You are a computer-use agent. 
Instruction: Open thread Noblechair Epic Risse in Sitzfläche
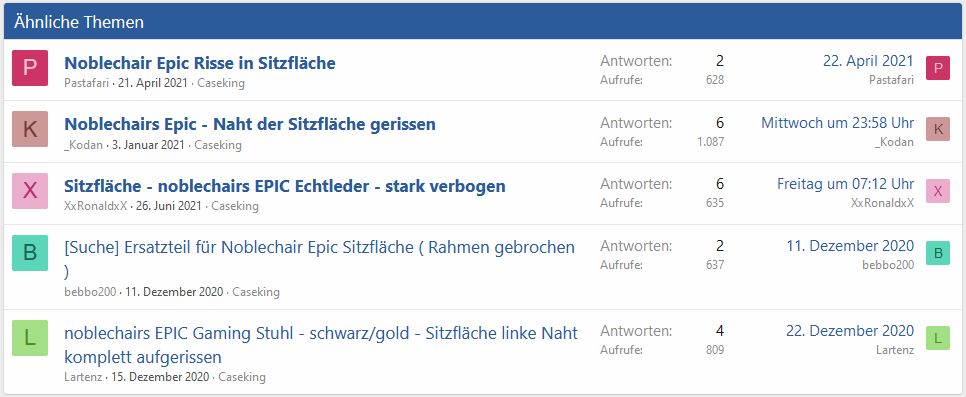(200, 63)
